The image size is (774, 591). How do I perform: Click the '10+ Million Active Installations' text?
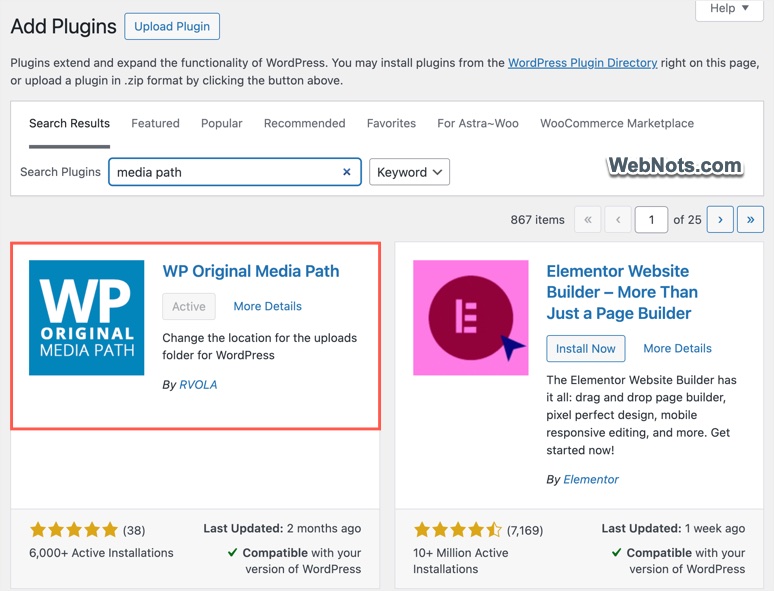461,561
